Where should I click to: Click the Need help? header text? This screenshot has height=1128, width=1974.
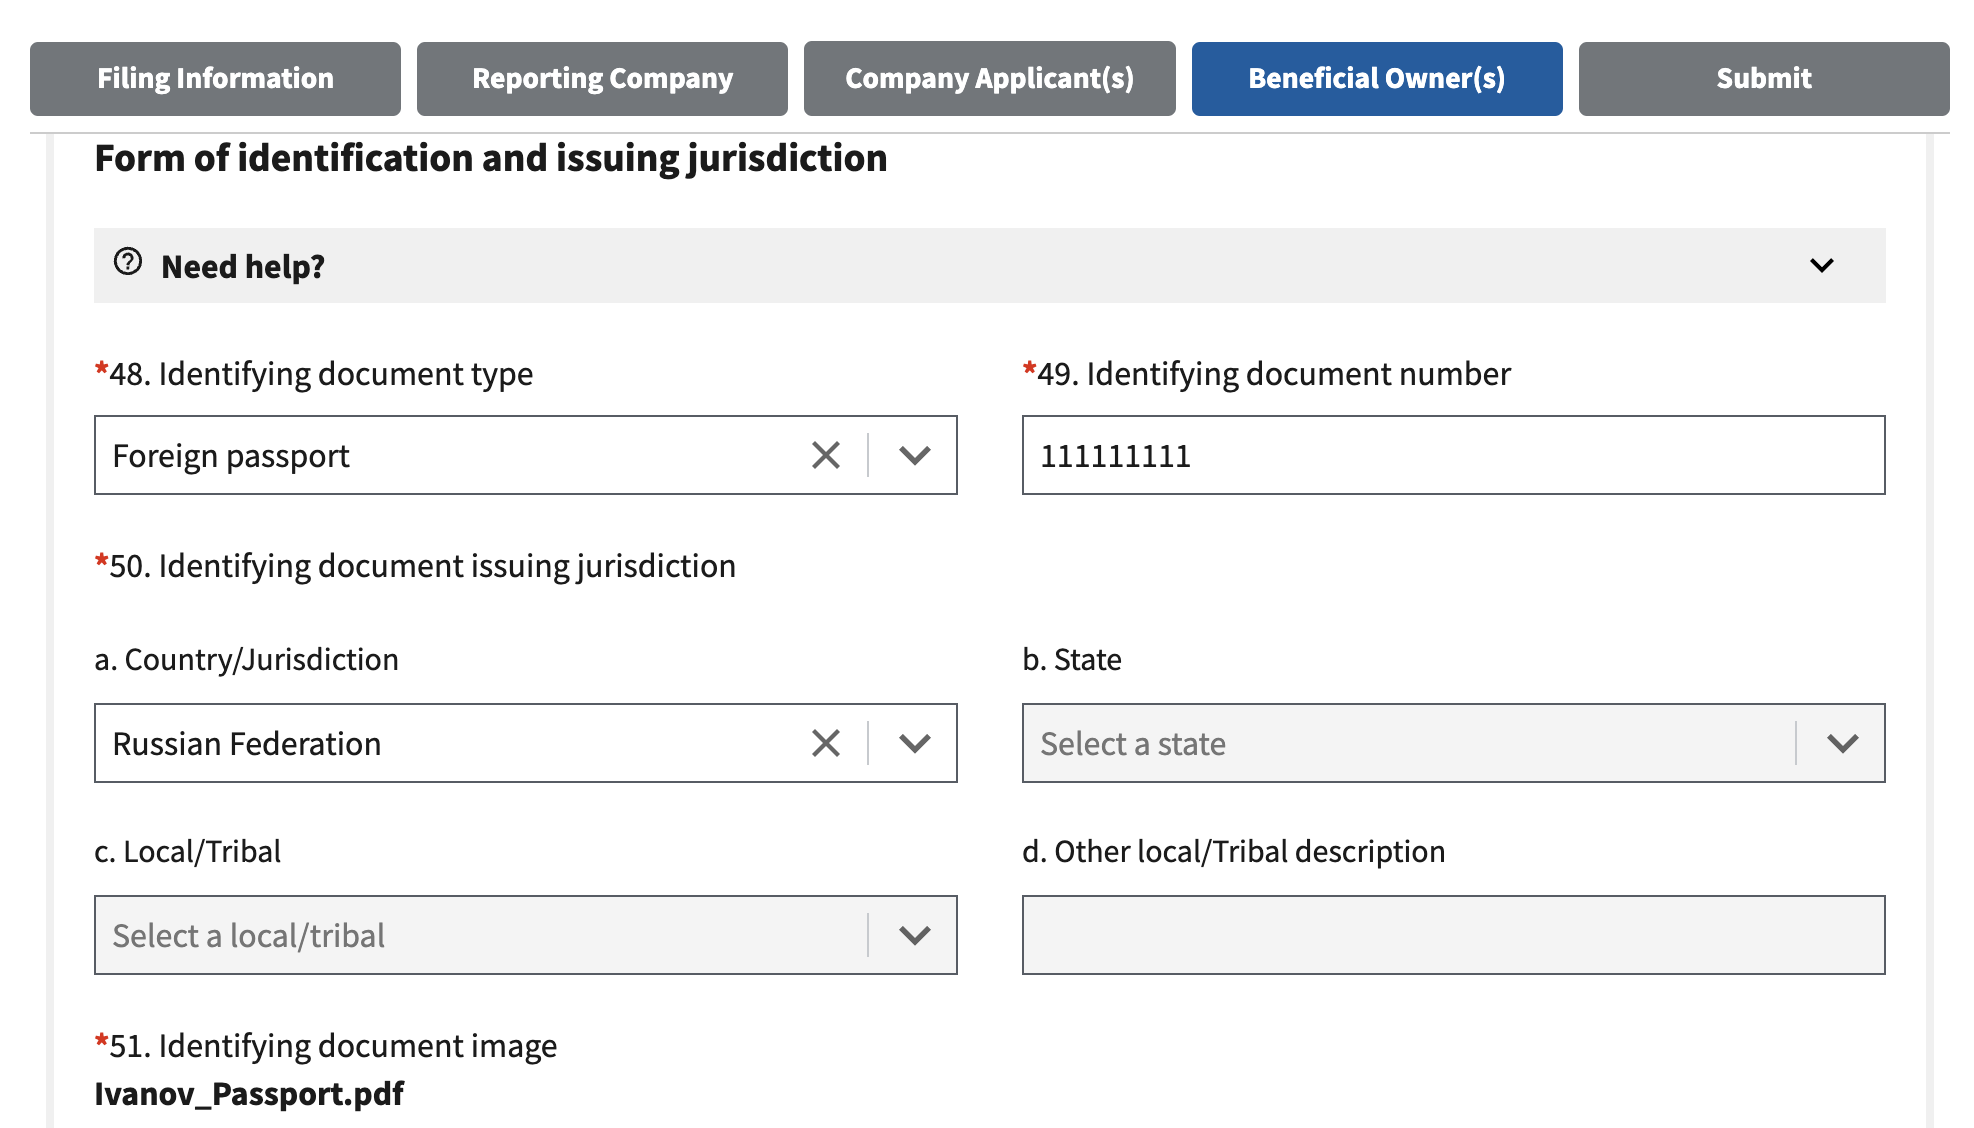click(243, 267)
